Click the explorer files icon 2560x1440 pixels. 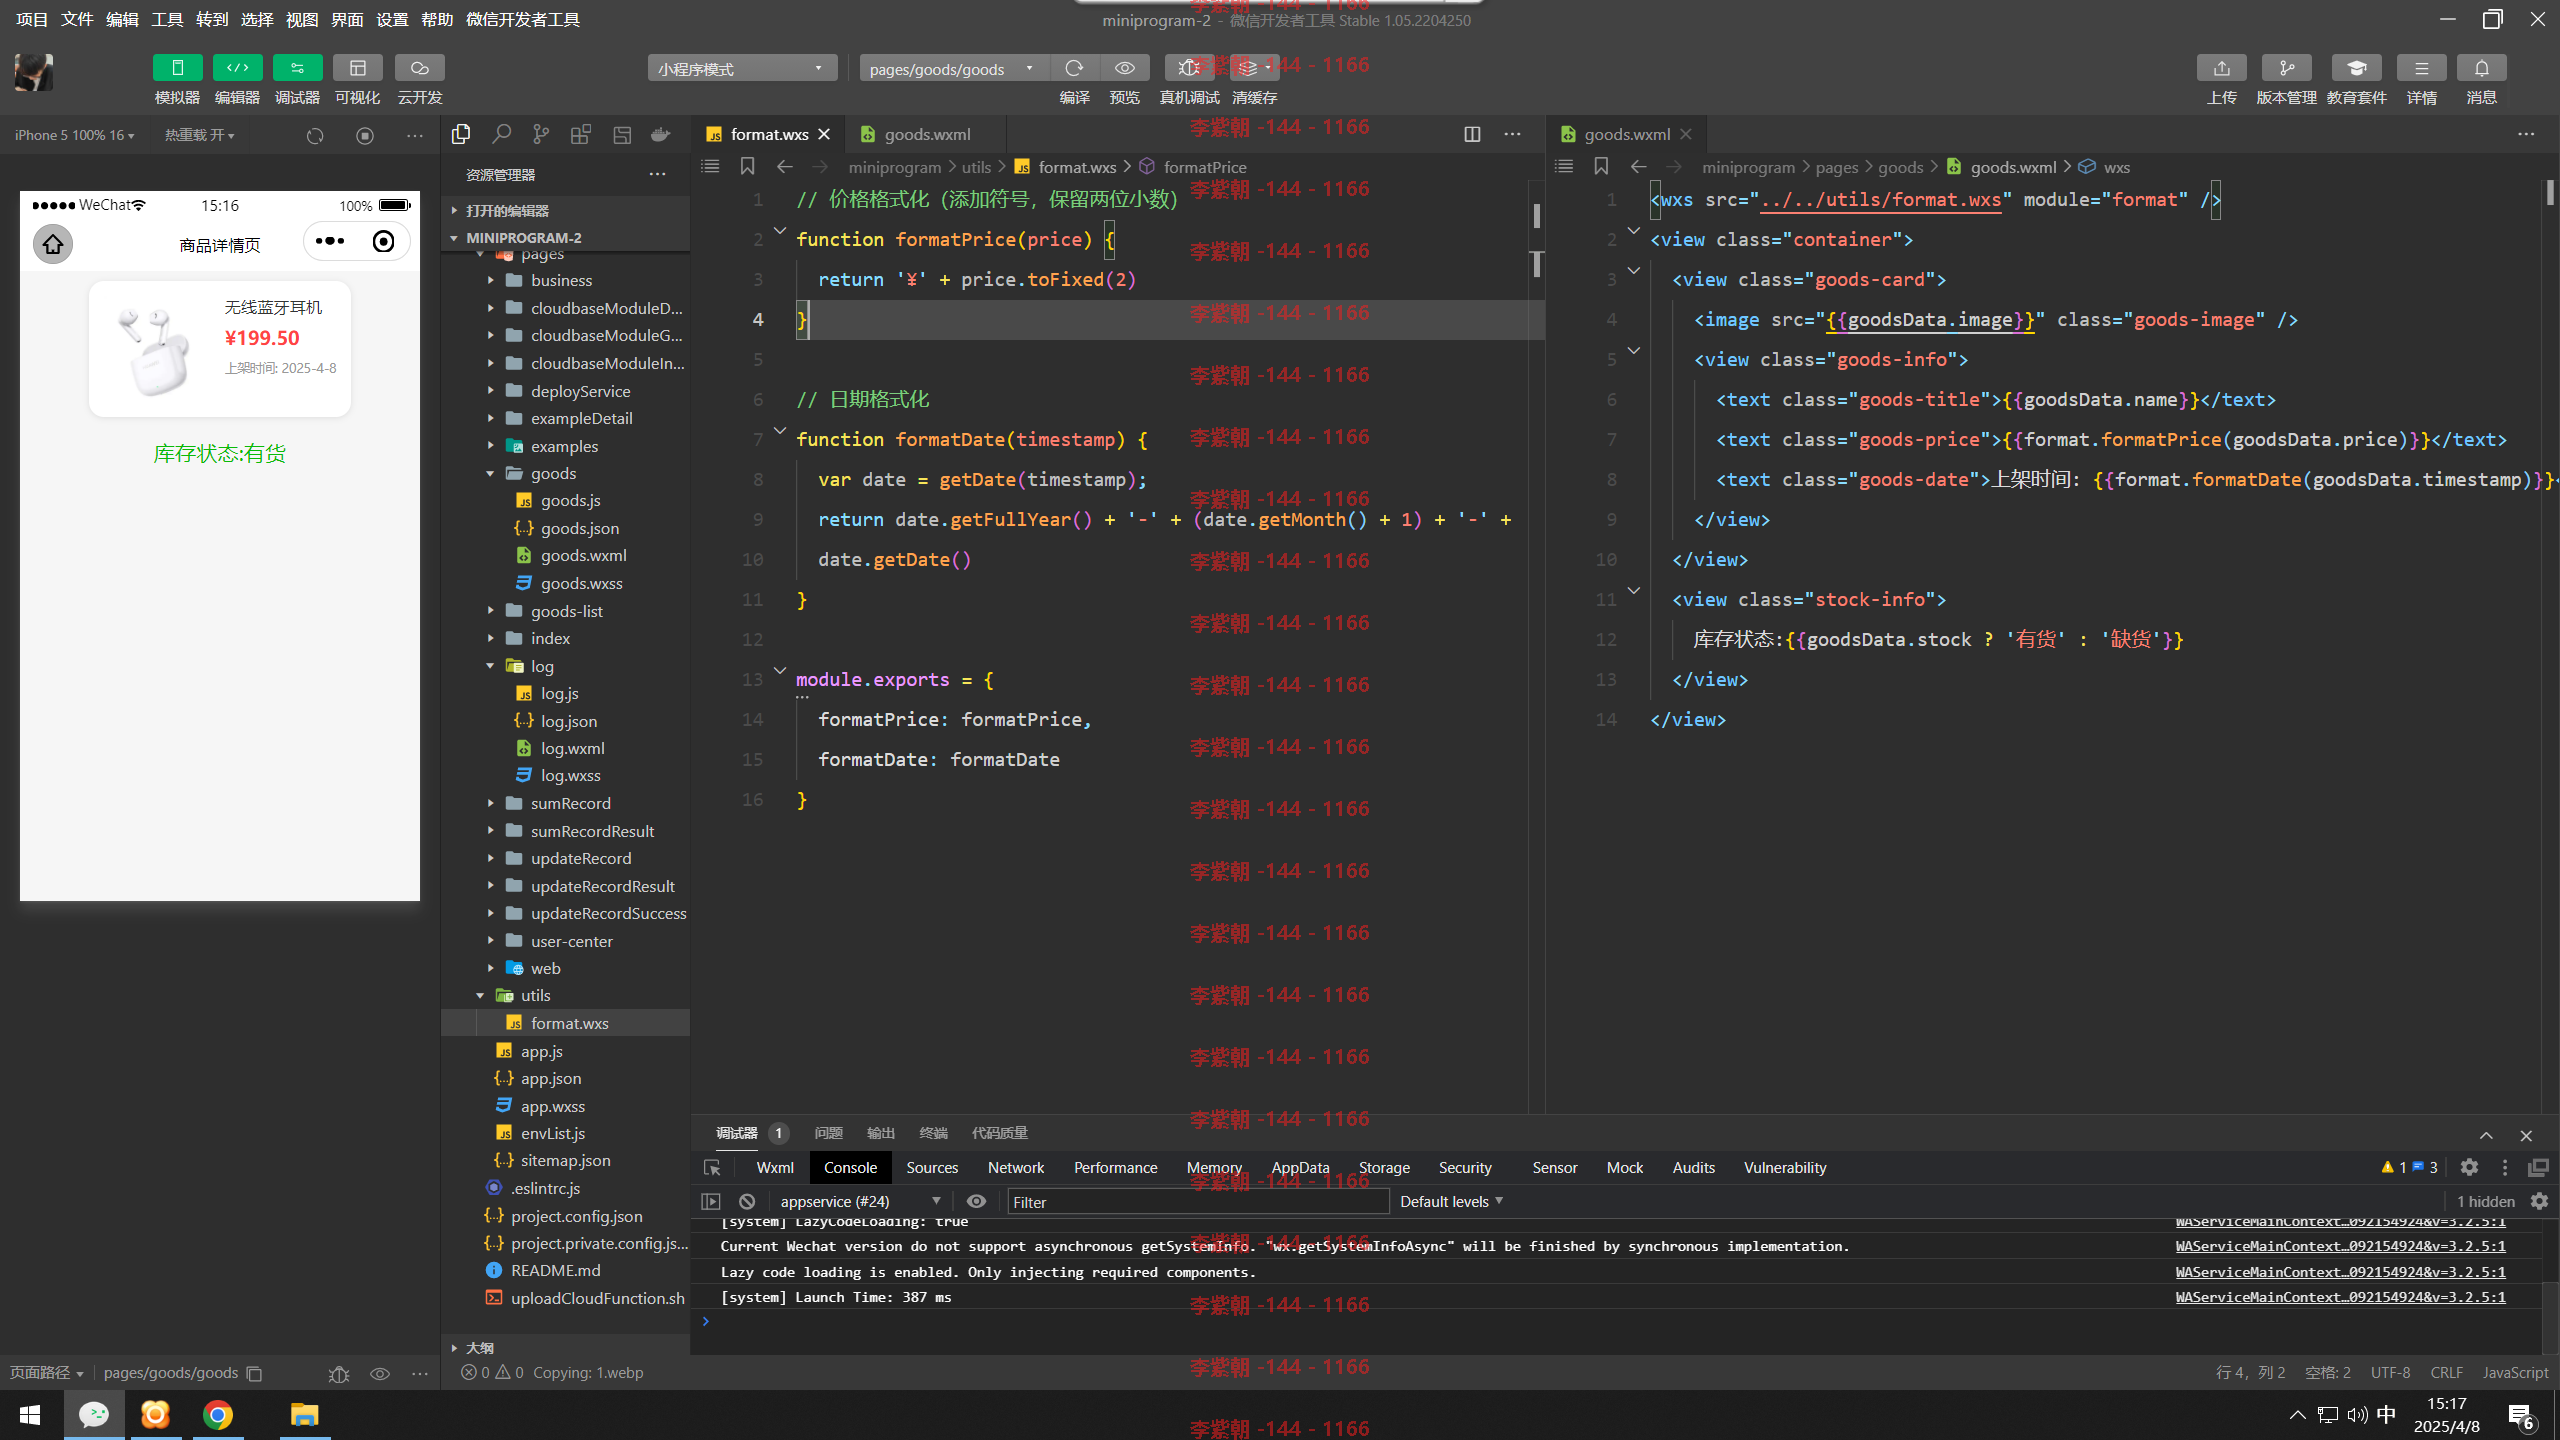point(461,134)
